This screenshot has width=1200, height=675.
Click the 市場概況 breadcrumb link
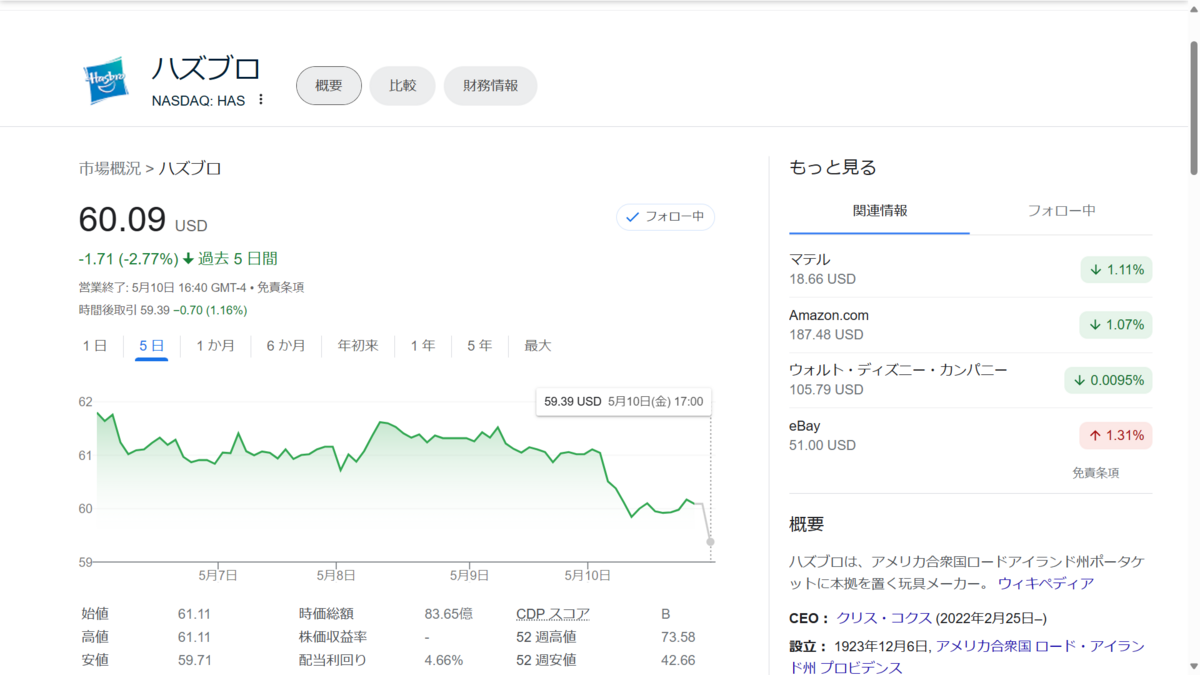pos(110,168)
